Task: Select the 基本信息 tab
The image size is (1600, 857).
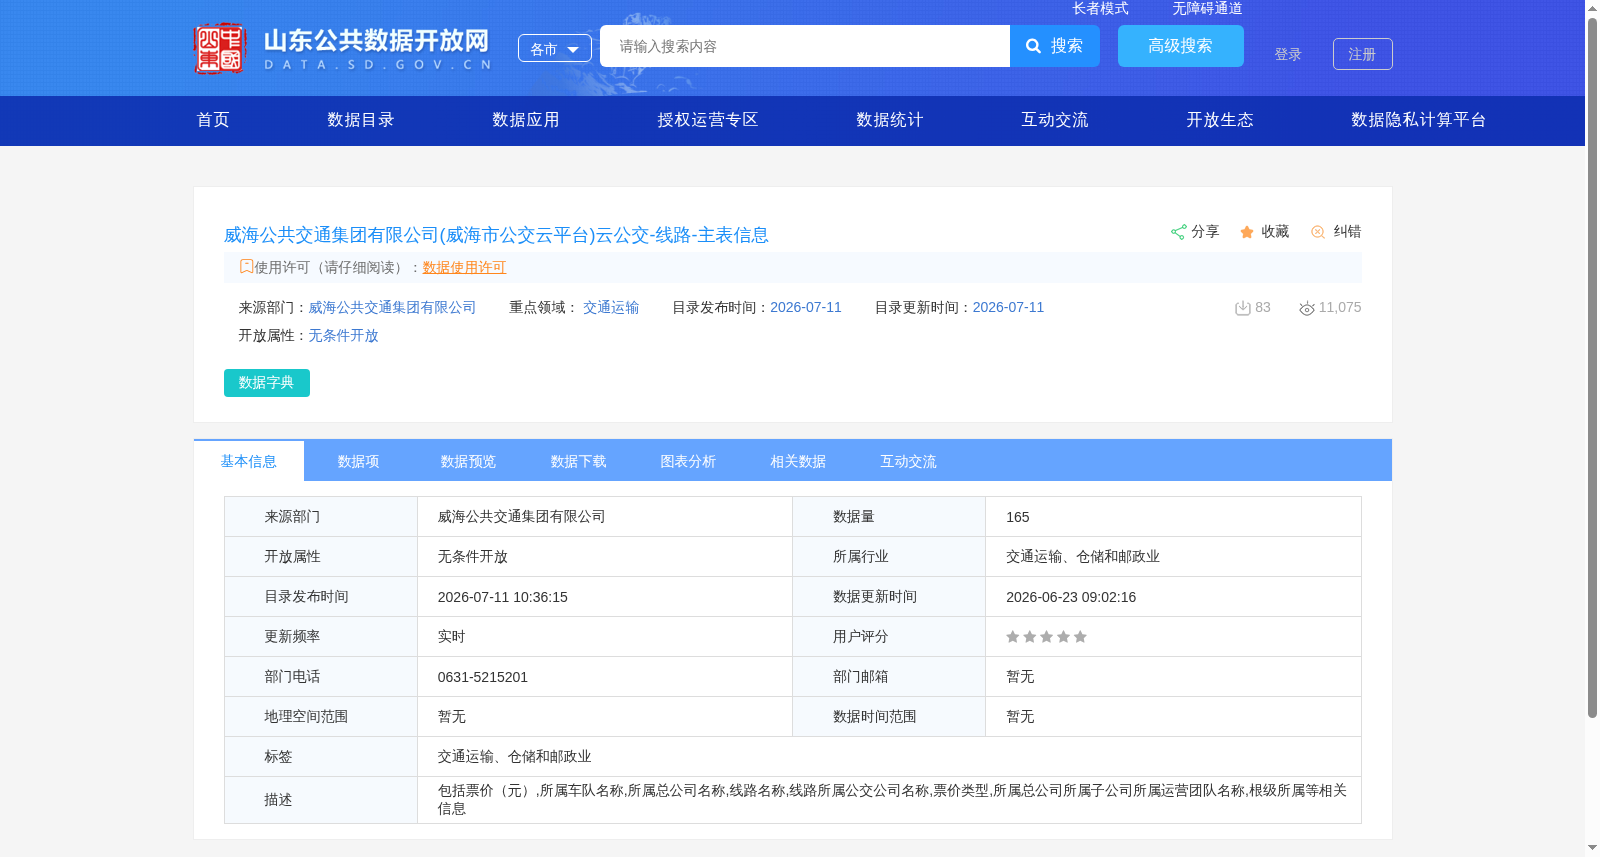Action: pos(249,461)
